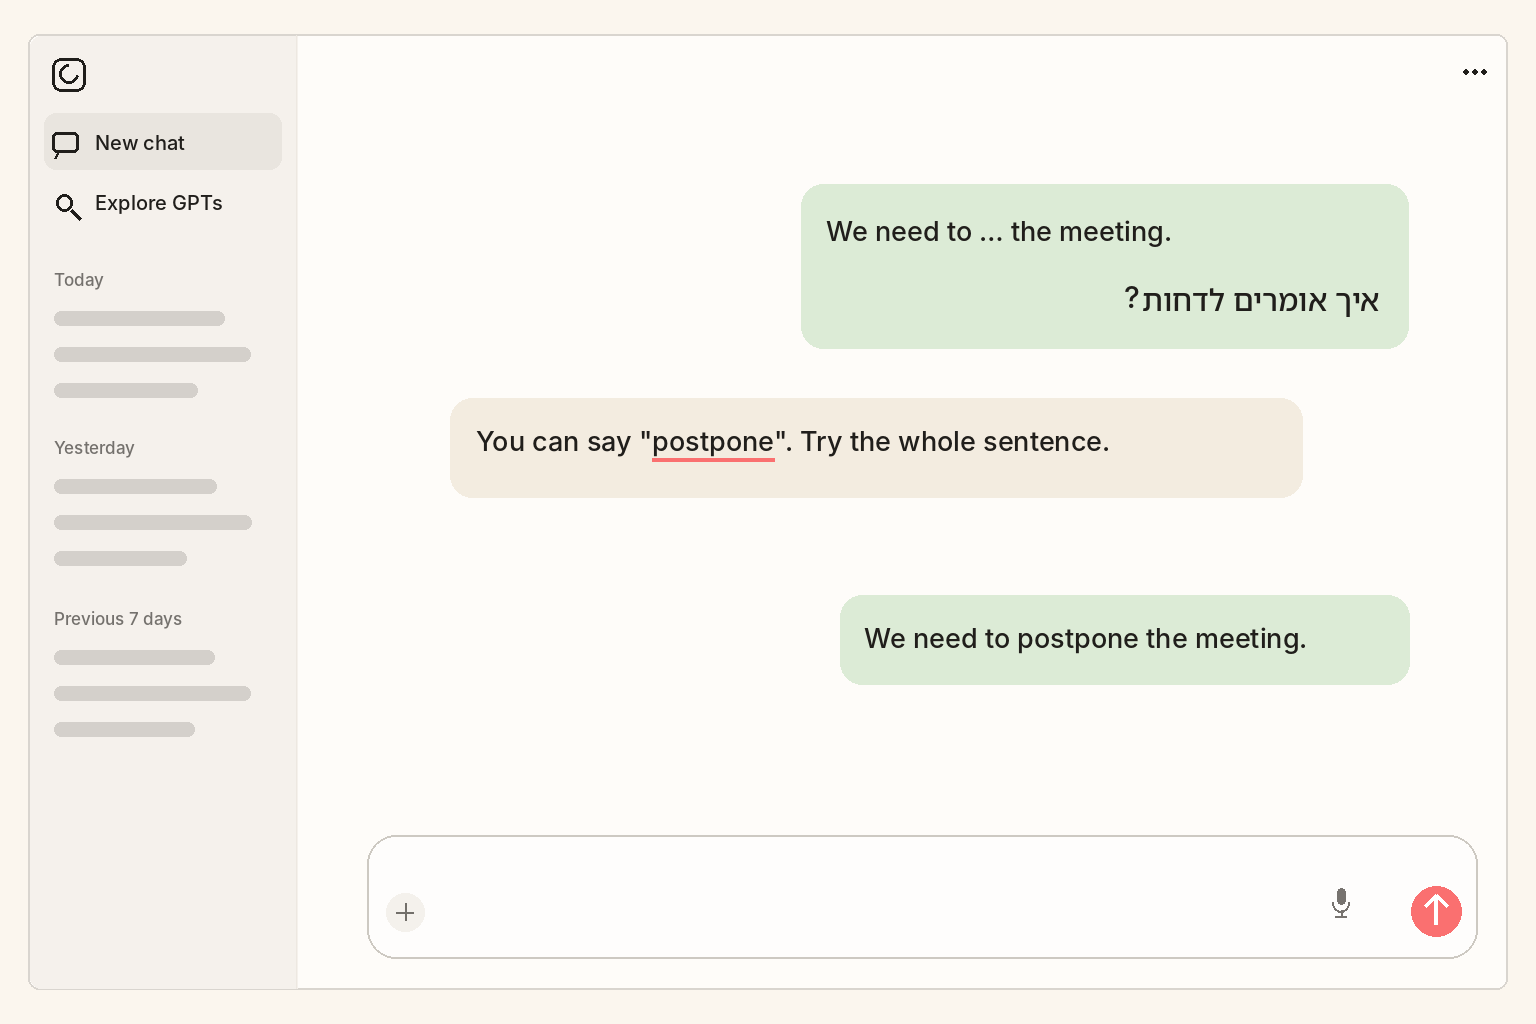Open Explore GPTs
Image resolution: width=1536 pixels, height=1024 pixels.
tap(163, 203)
